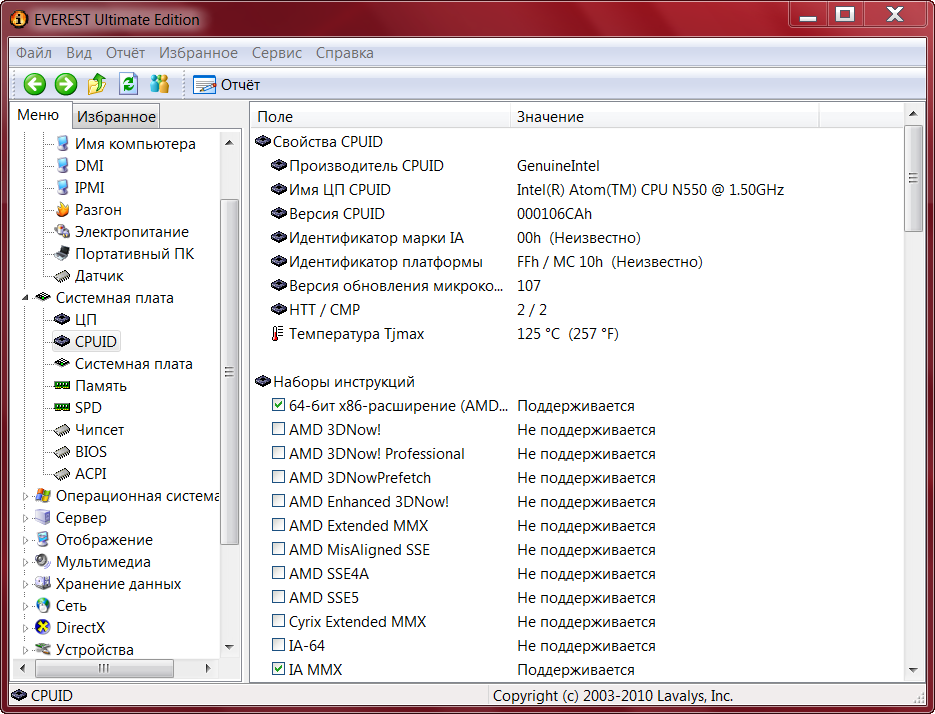This screenshot has height=714, width=935.
Task: Open the Справка menu
Action: [345, 53]
